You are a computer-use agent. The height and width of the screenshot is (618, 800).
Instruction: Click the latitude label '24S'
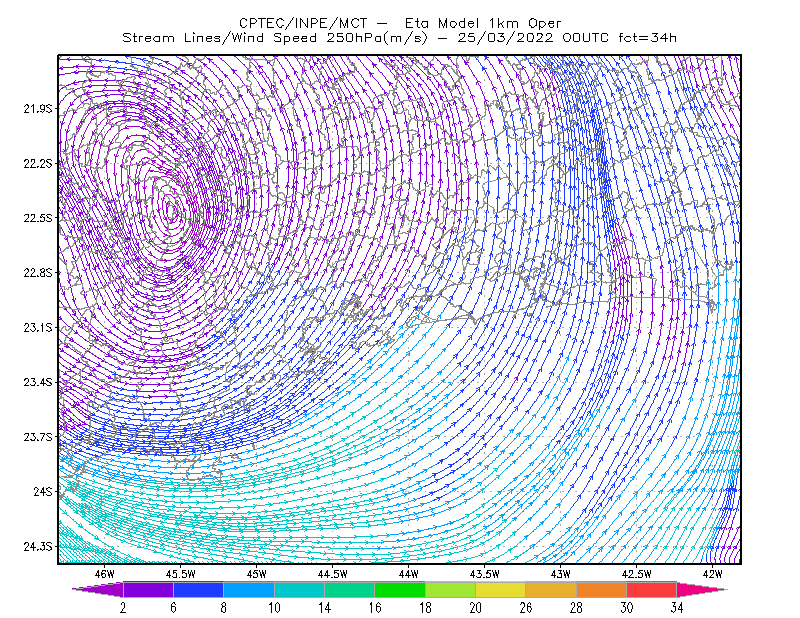(x=43, y=491)
